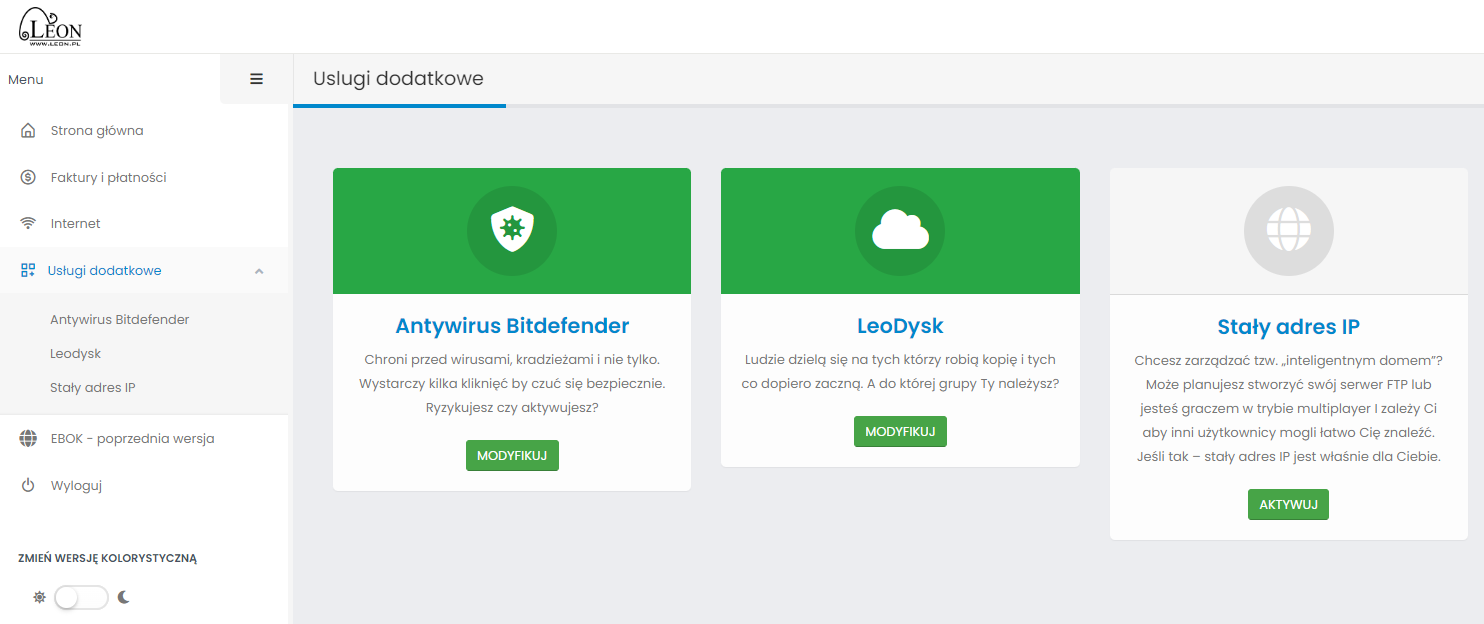Select Usługi dodatkowe menu item
The image size is (1484, 624).
[144, 270]
